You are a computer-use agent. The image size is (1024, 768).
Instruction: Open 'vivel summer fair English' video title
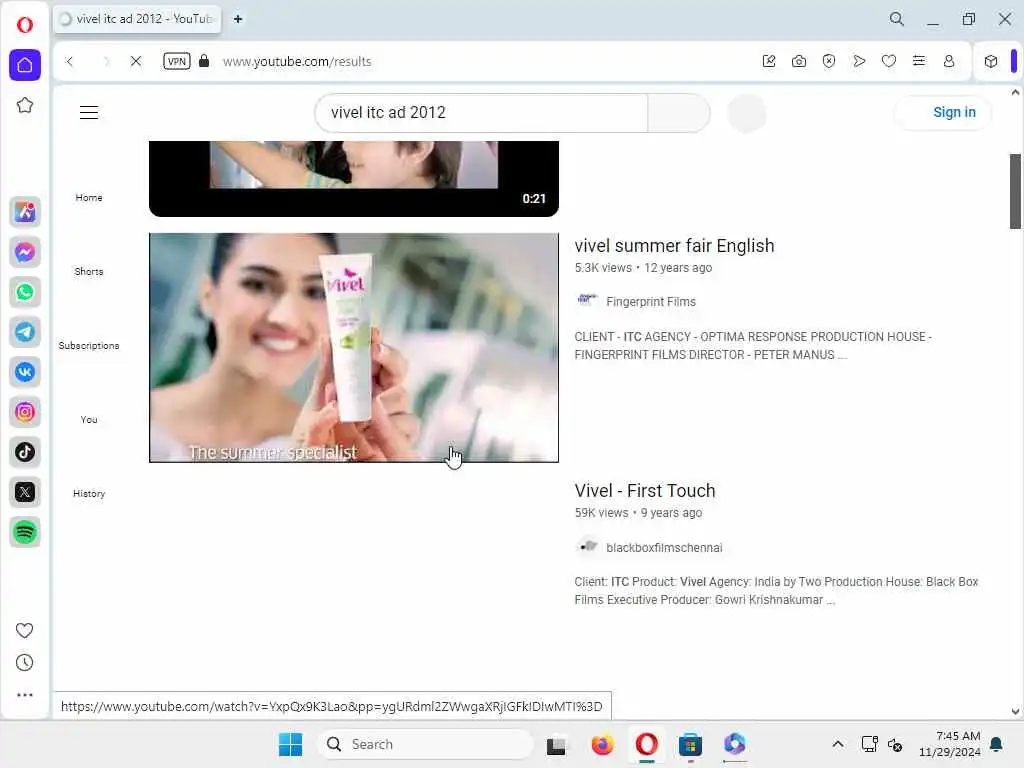(x=675, y=246)
